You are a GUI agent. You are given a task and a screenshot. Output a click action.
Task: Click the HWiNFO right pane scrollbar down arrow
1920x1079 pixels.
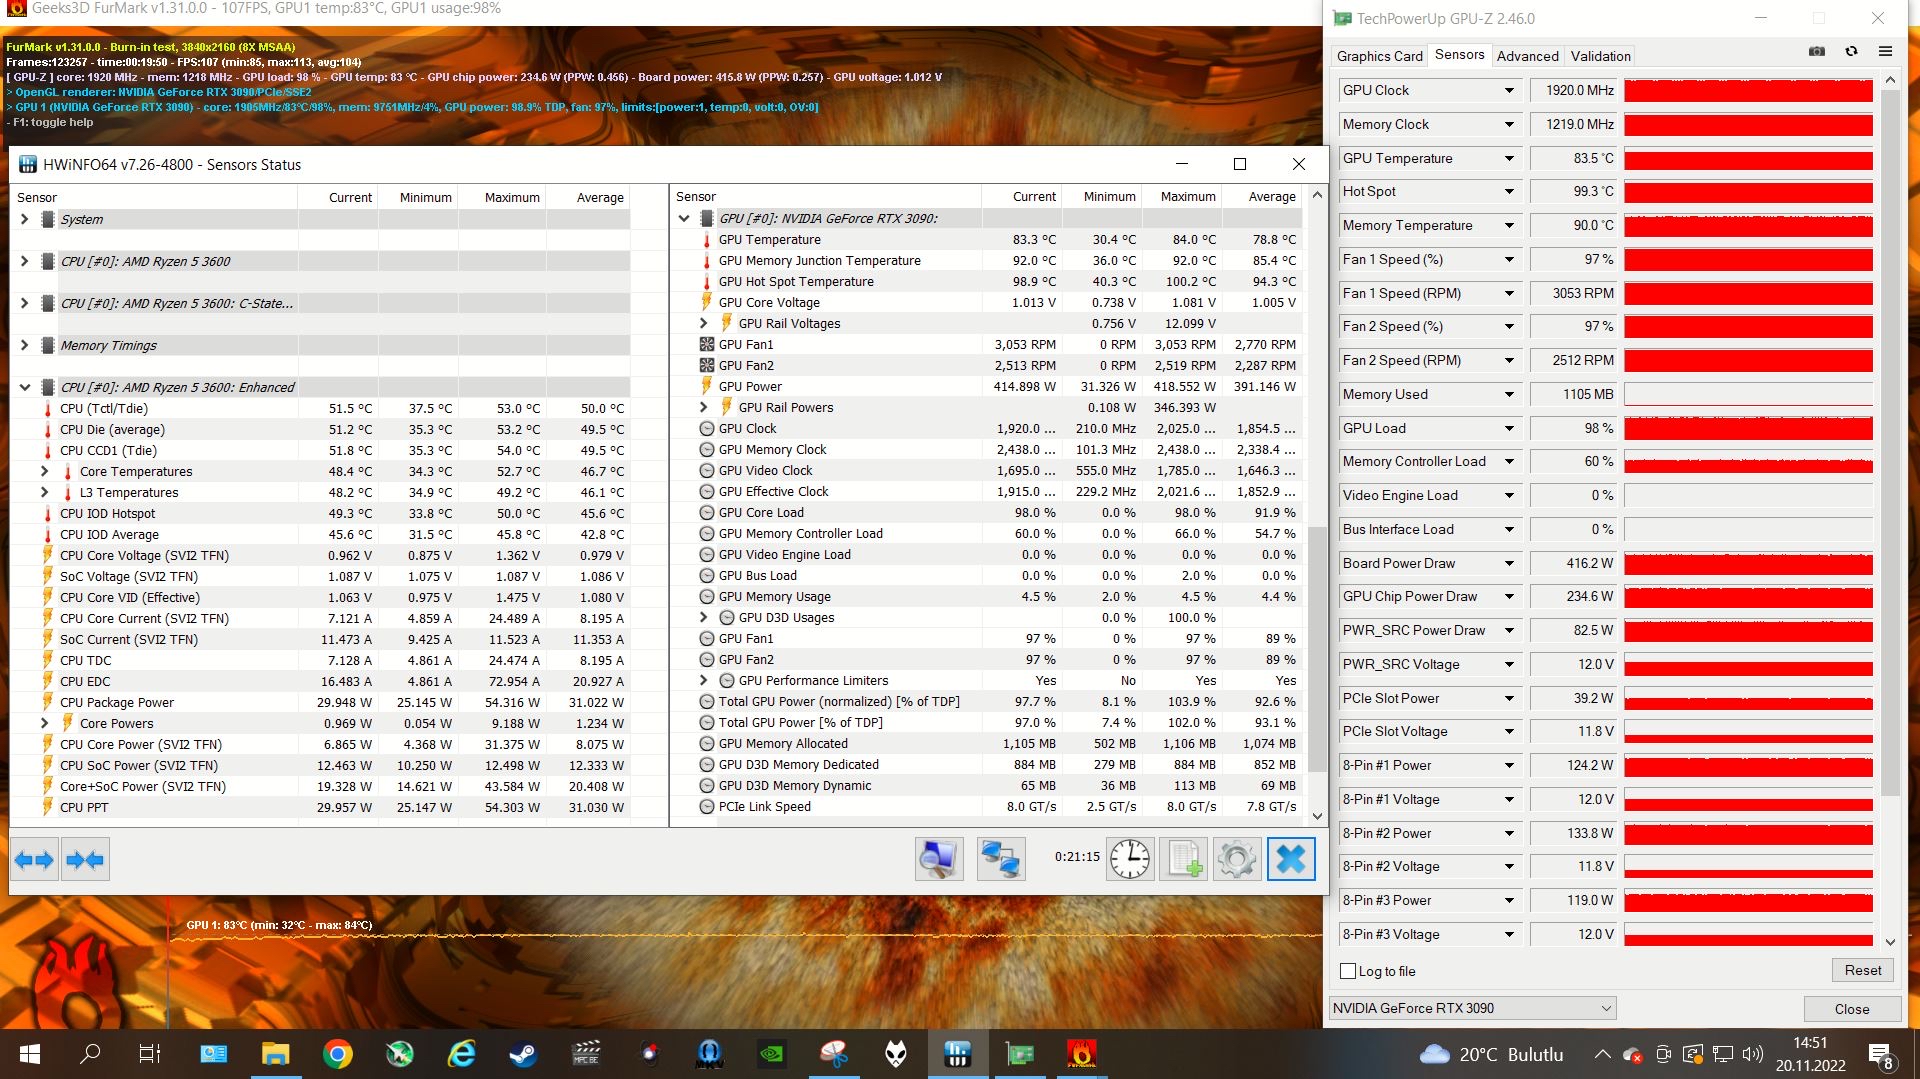[x=1317, y=816]
